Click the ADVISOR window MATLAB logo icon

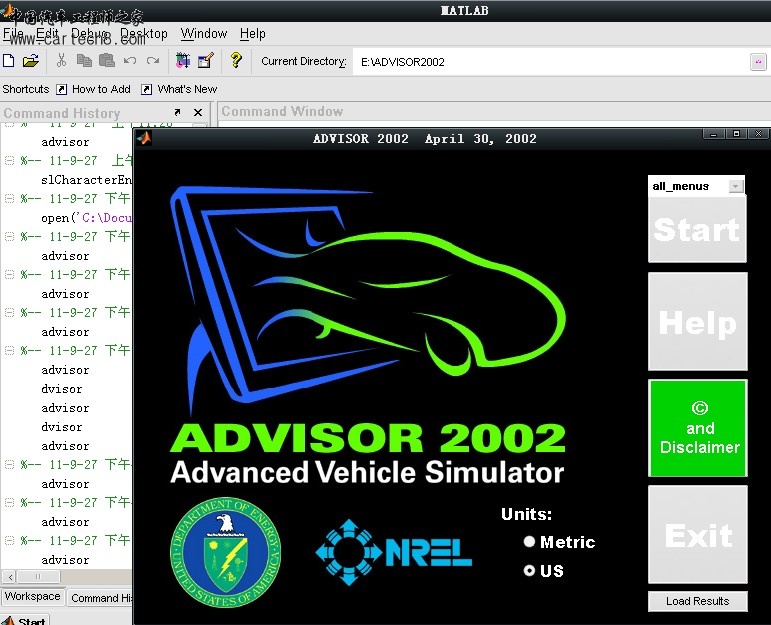point(144,139)
